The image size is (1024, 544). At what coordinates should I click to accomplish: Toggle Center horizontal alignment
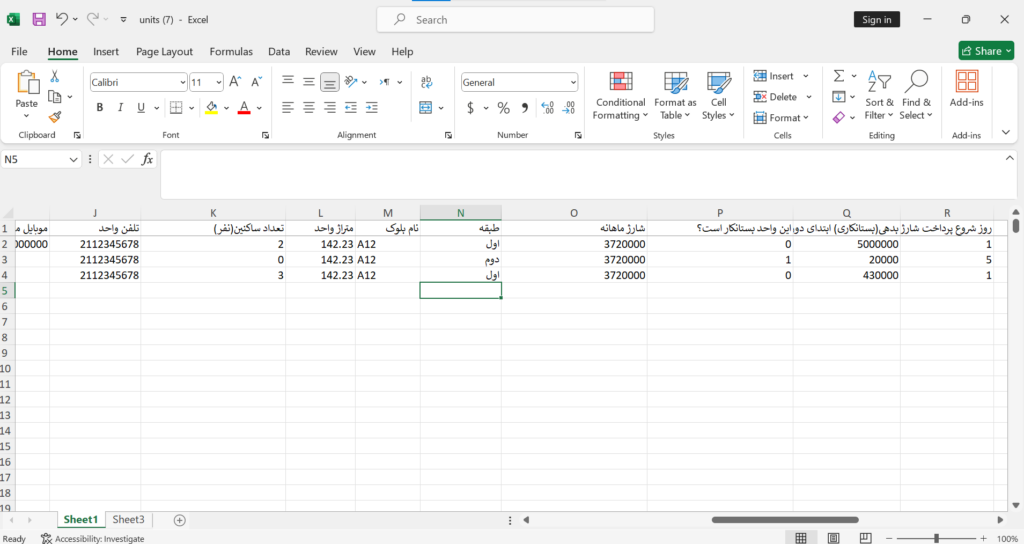[309, 108]
